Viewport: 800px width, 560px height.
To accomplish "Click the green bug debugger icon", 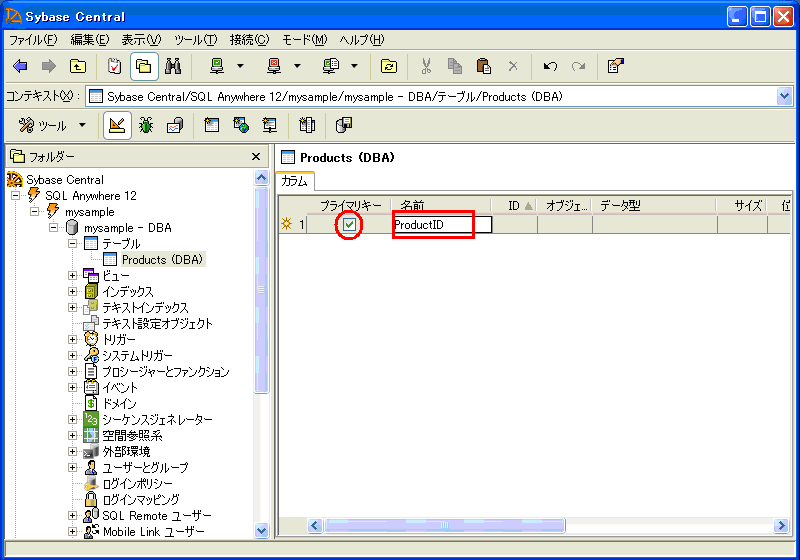I will point(146,125).
